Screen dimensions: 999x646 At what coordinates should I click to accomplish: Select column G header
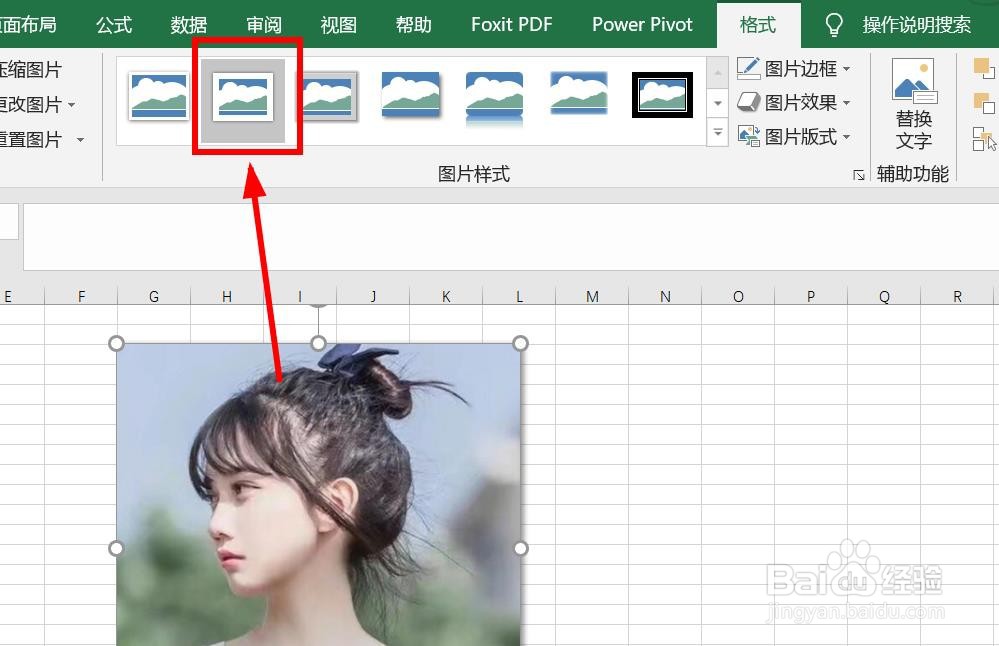click(154, 296)
